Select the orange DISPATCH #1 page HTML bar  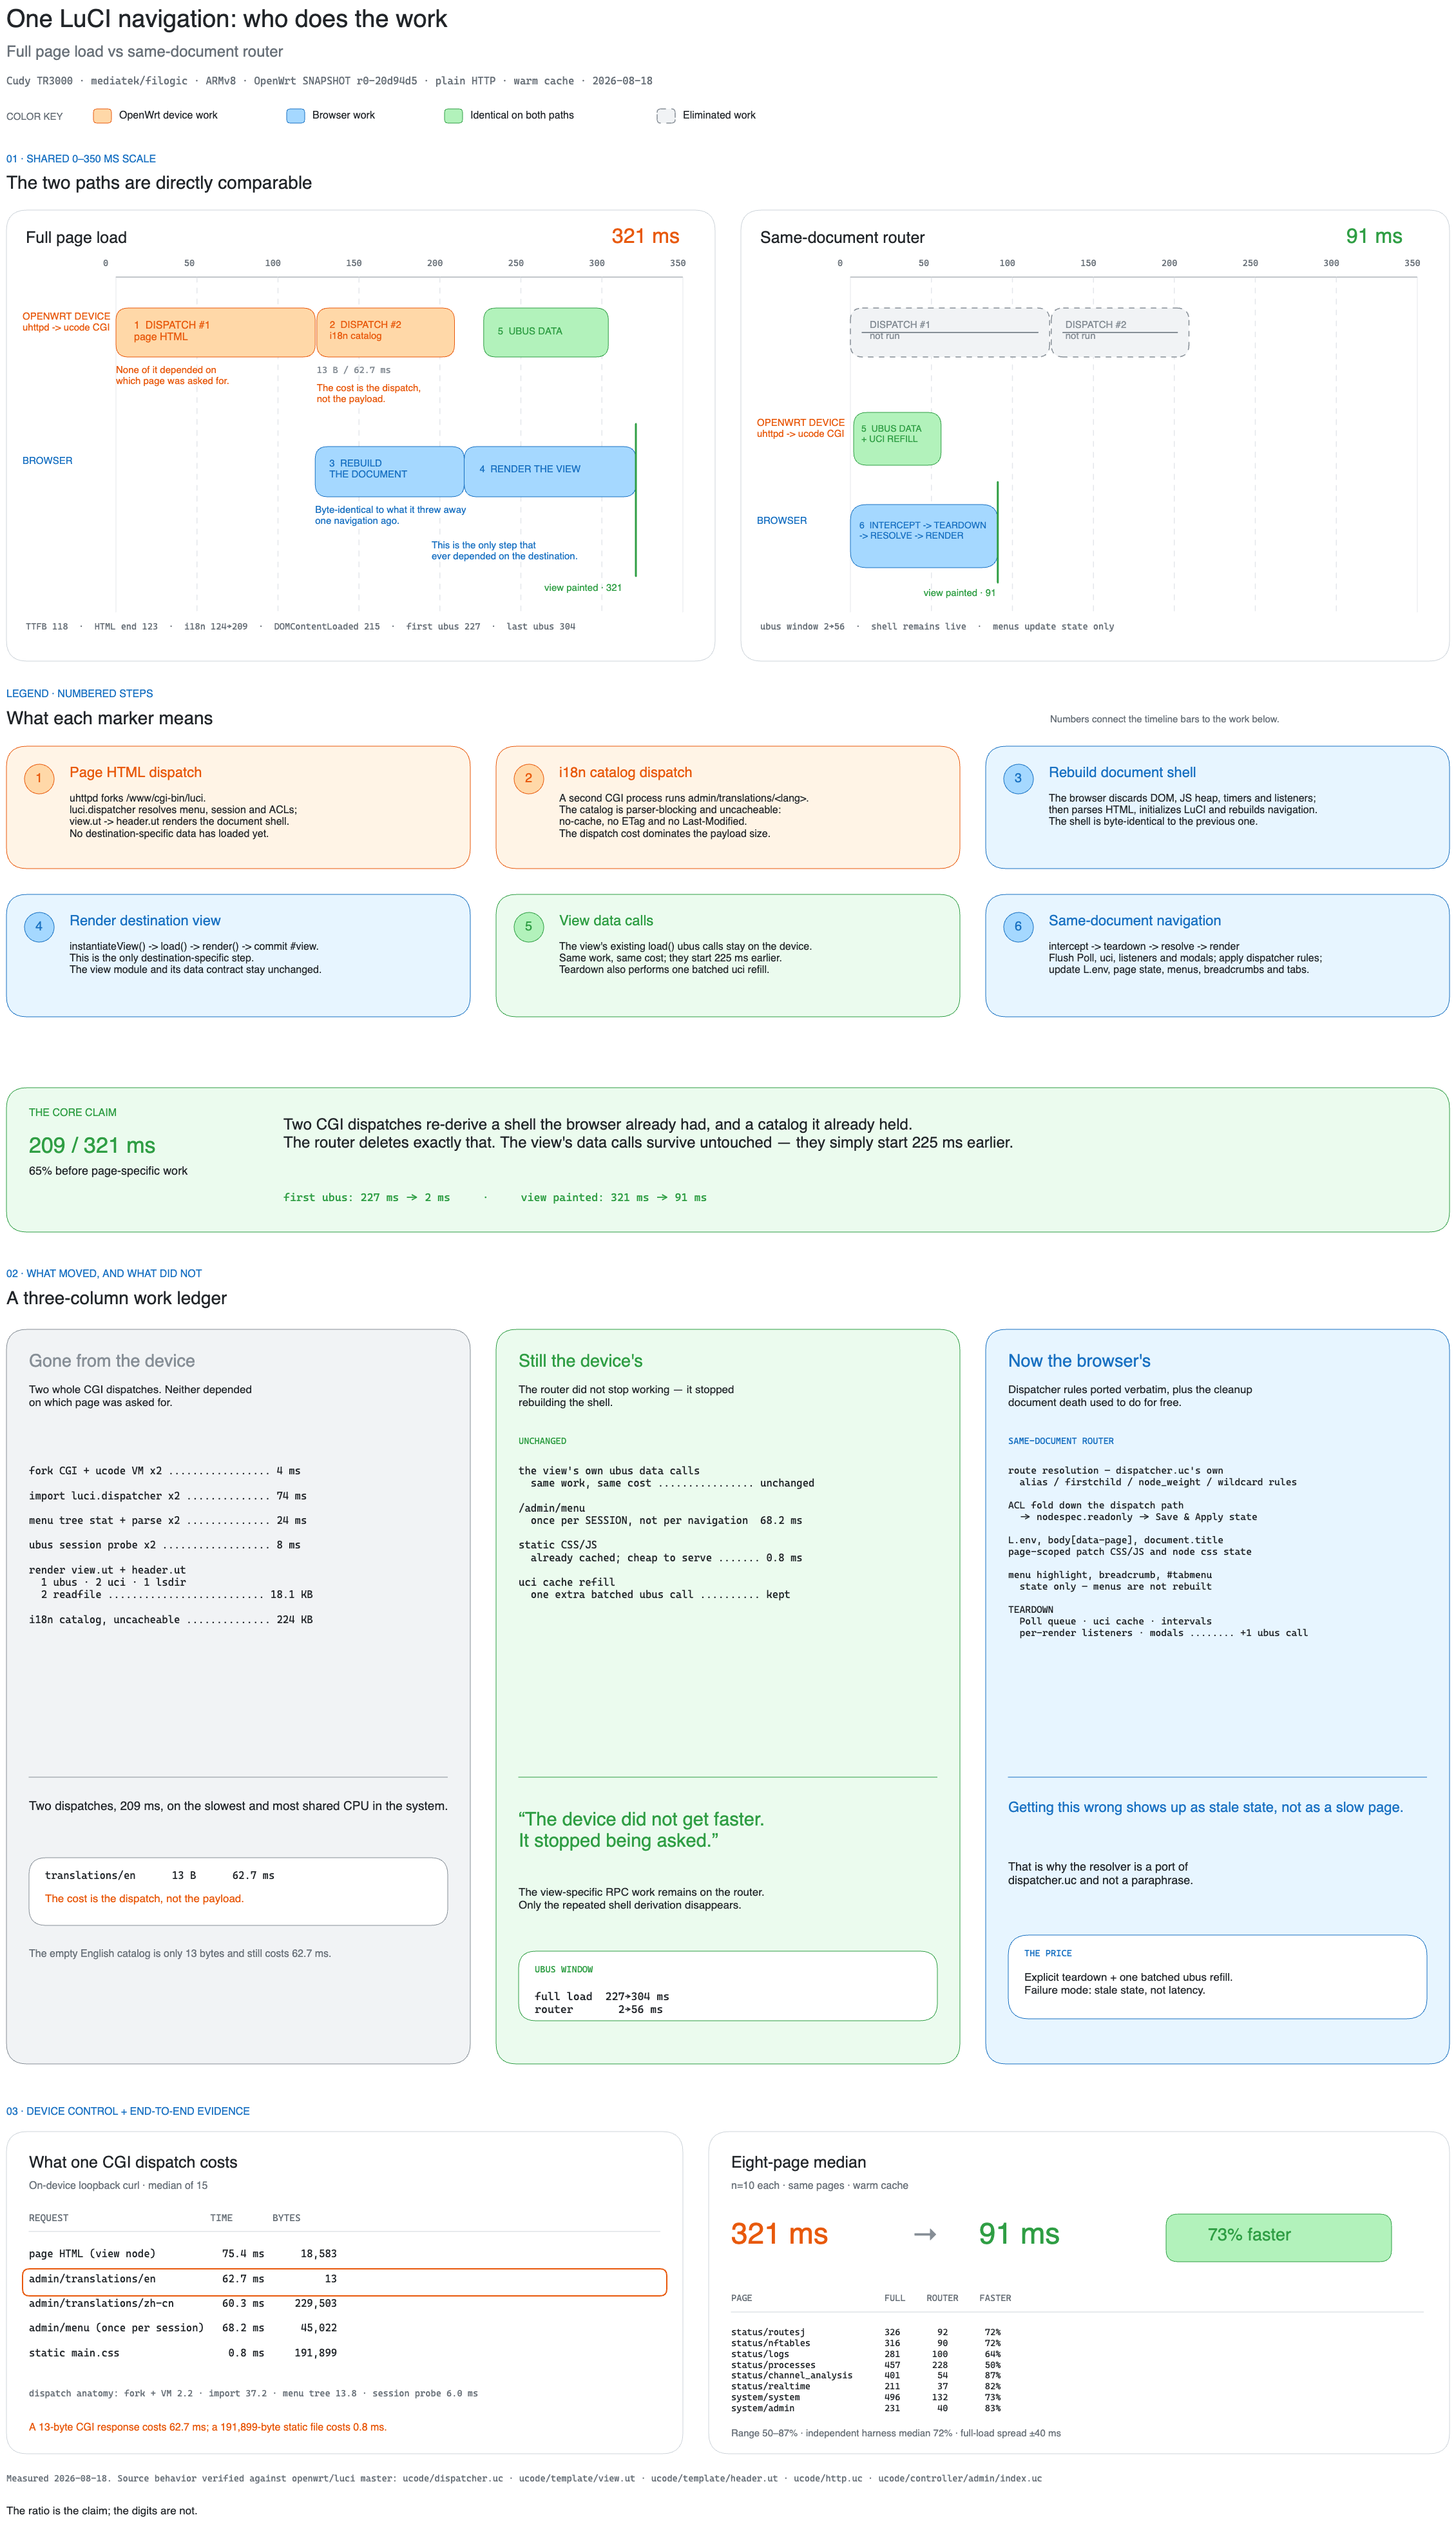pyautogui.click(x=215, y=332)
